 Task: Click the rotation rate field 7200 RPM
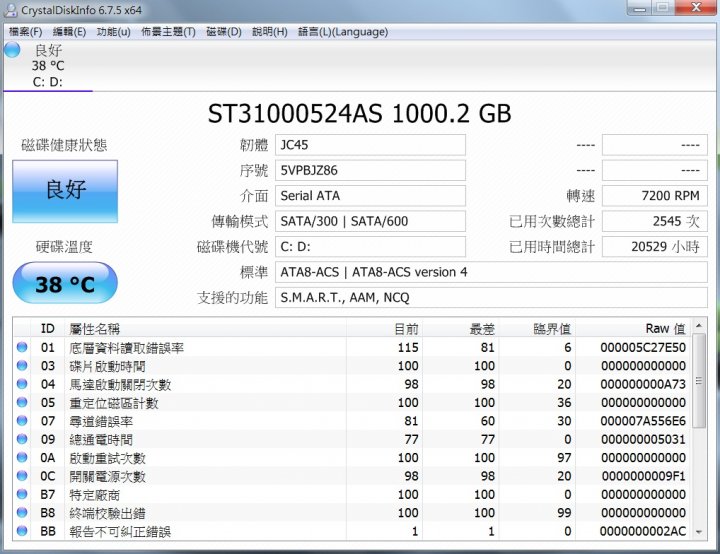[655, 196]
